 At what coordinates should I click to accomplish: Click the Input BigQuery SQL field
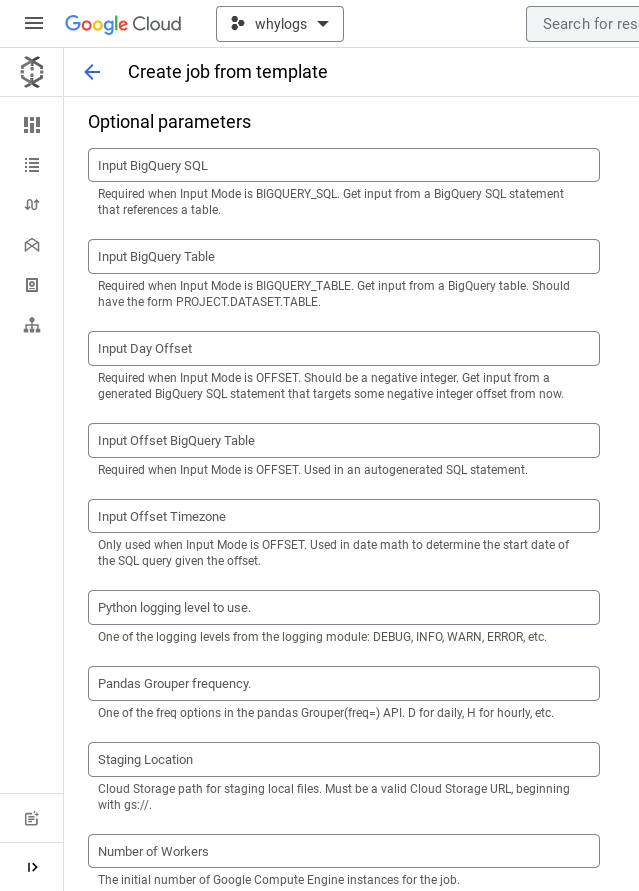pyautogui.click(x=344, y=165)
